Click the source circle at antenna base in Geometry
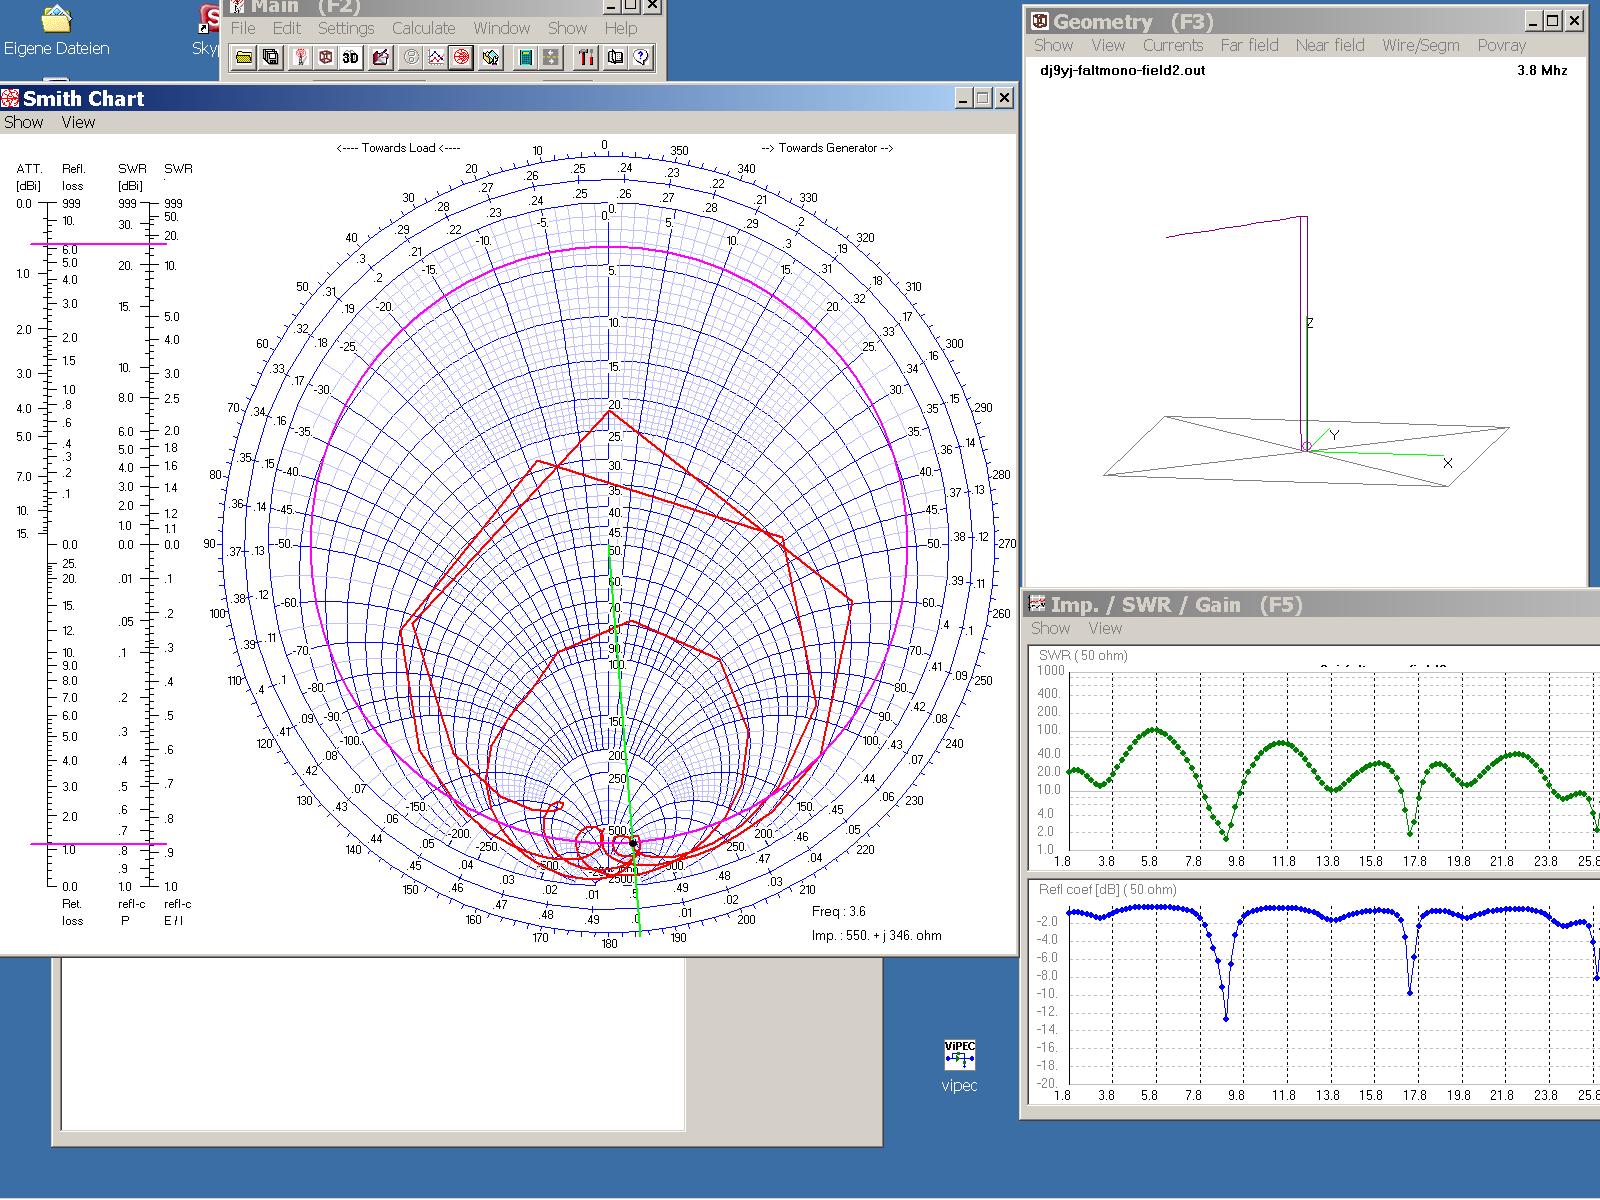 pos(1306,446)
